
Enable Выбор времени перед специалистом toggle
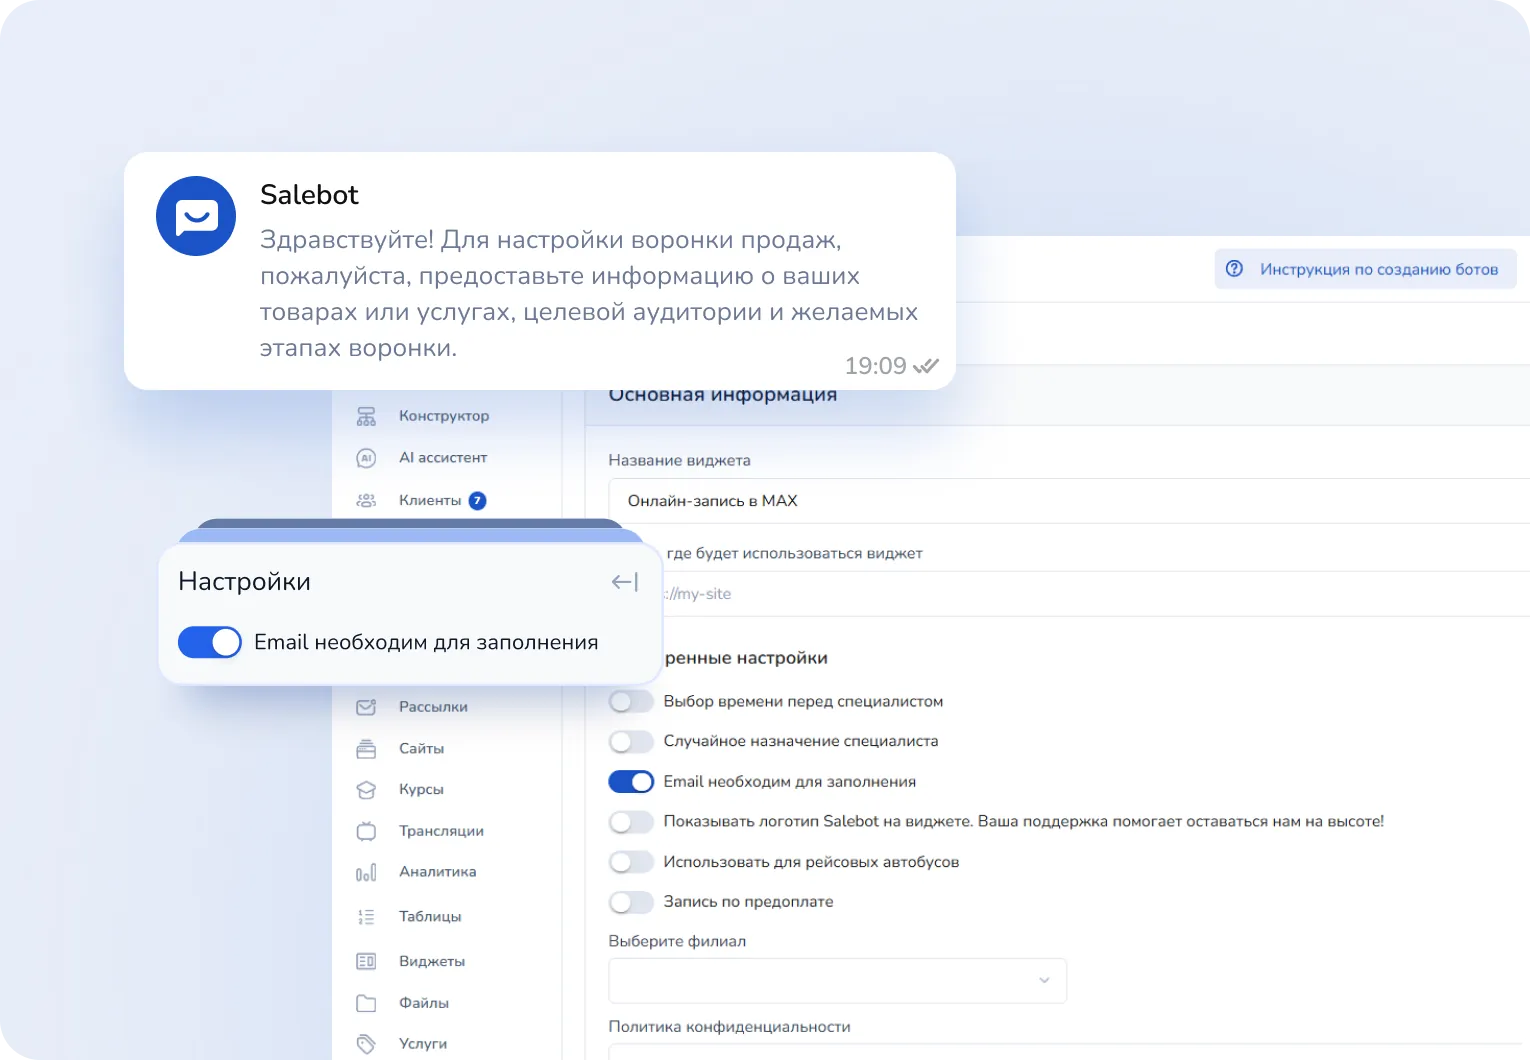coord(631,702)
